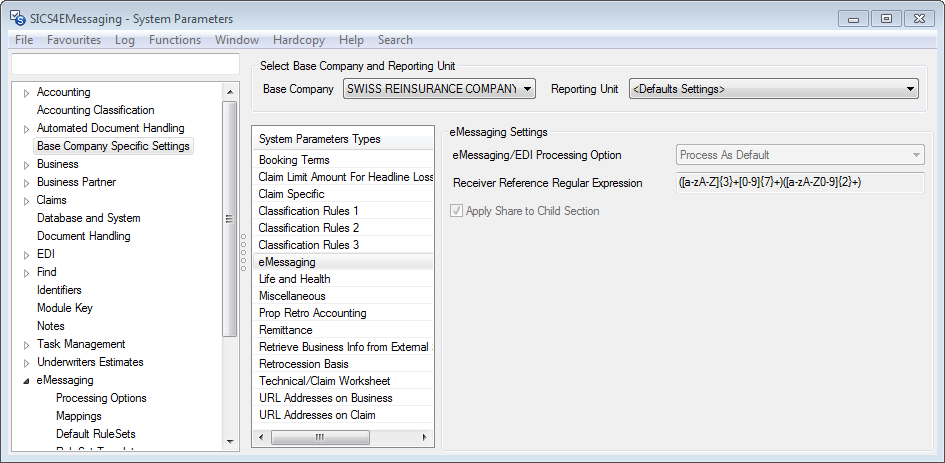Select Classification Rules 1
Screen dimensions: 945x463
point(342,211)
